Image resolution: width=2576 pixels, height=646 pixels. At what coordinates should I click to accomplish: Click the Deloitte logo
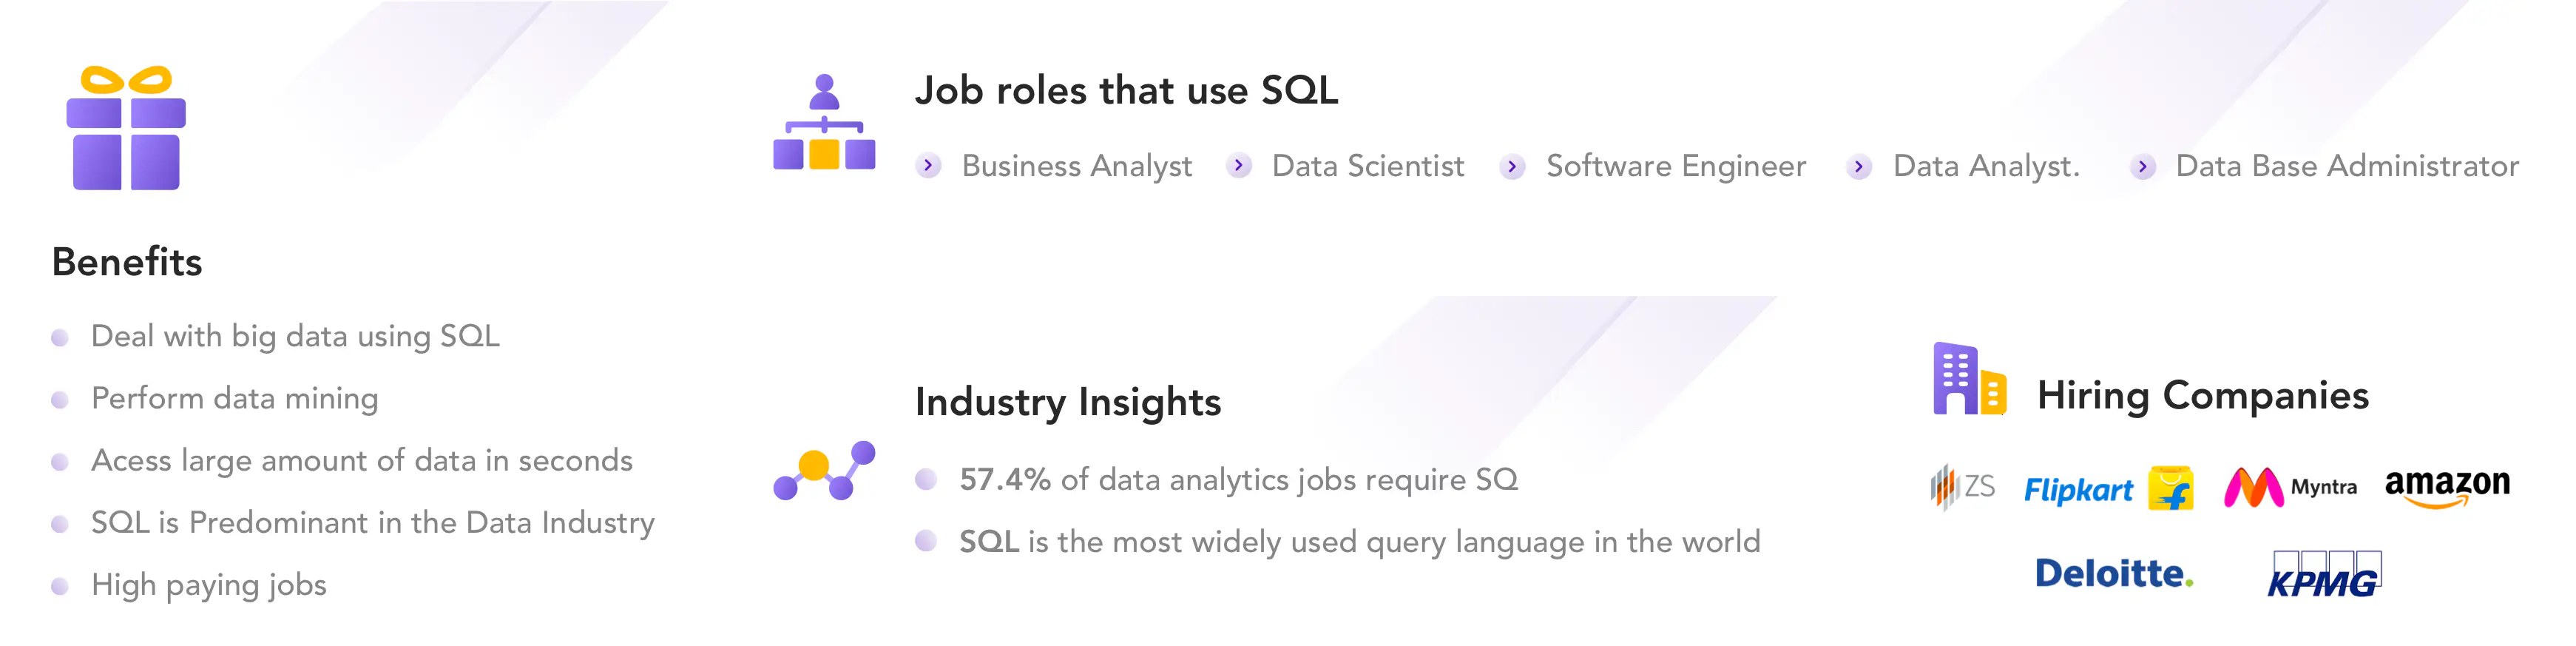(x=2114, y=573)
